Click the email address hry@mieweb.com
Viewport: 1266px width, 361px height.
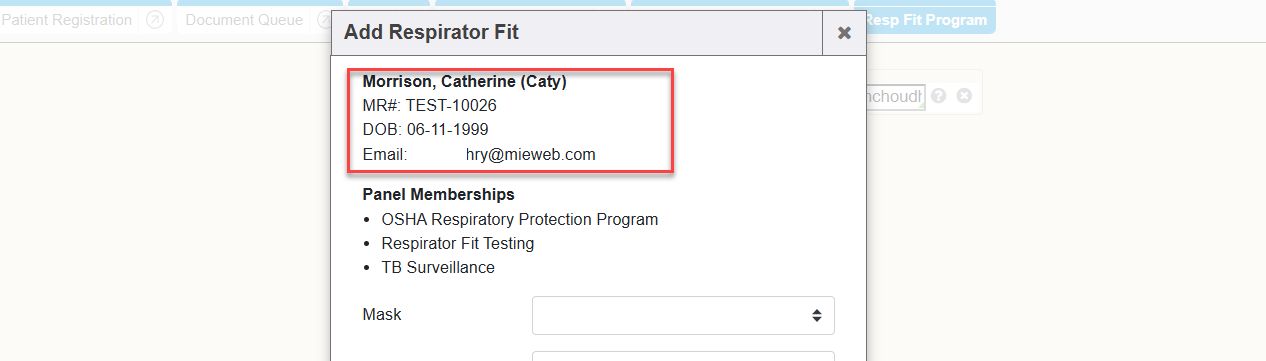click(x=531, y=155)
